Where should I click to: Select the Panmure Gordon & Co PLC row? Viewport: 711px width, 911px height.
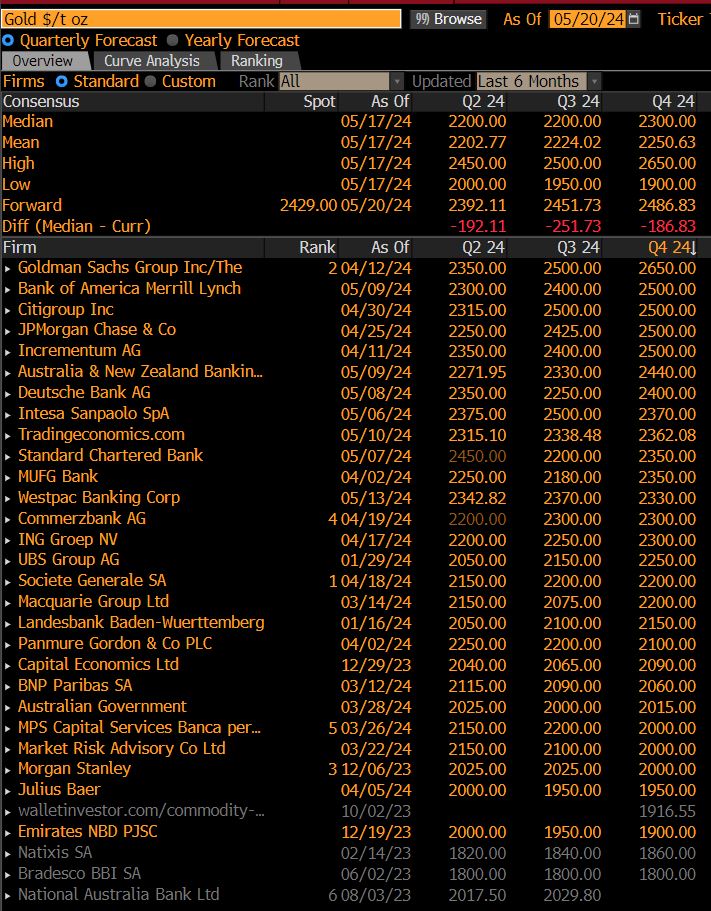356,644
